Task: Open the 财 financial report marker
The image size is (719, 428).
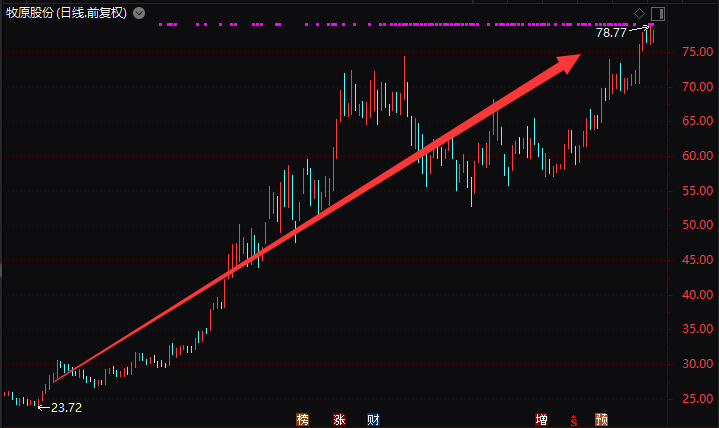Action: coord(373,419)
